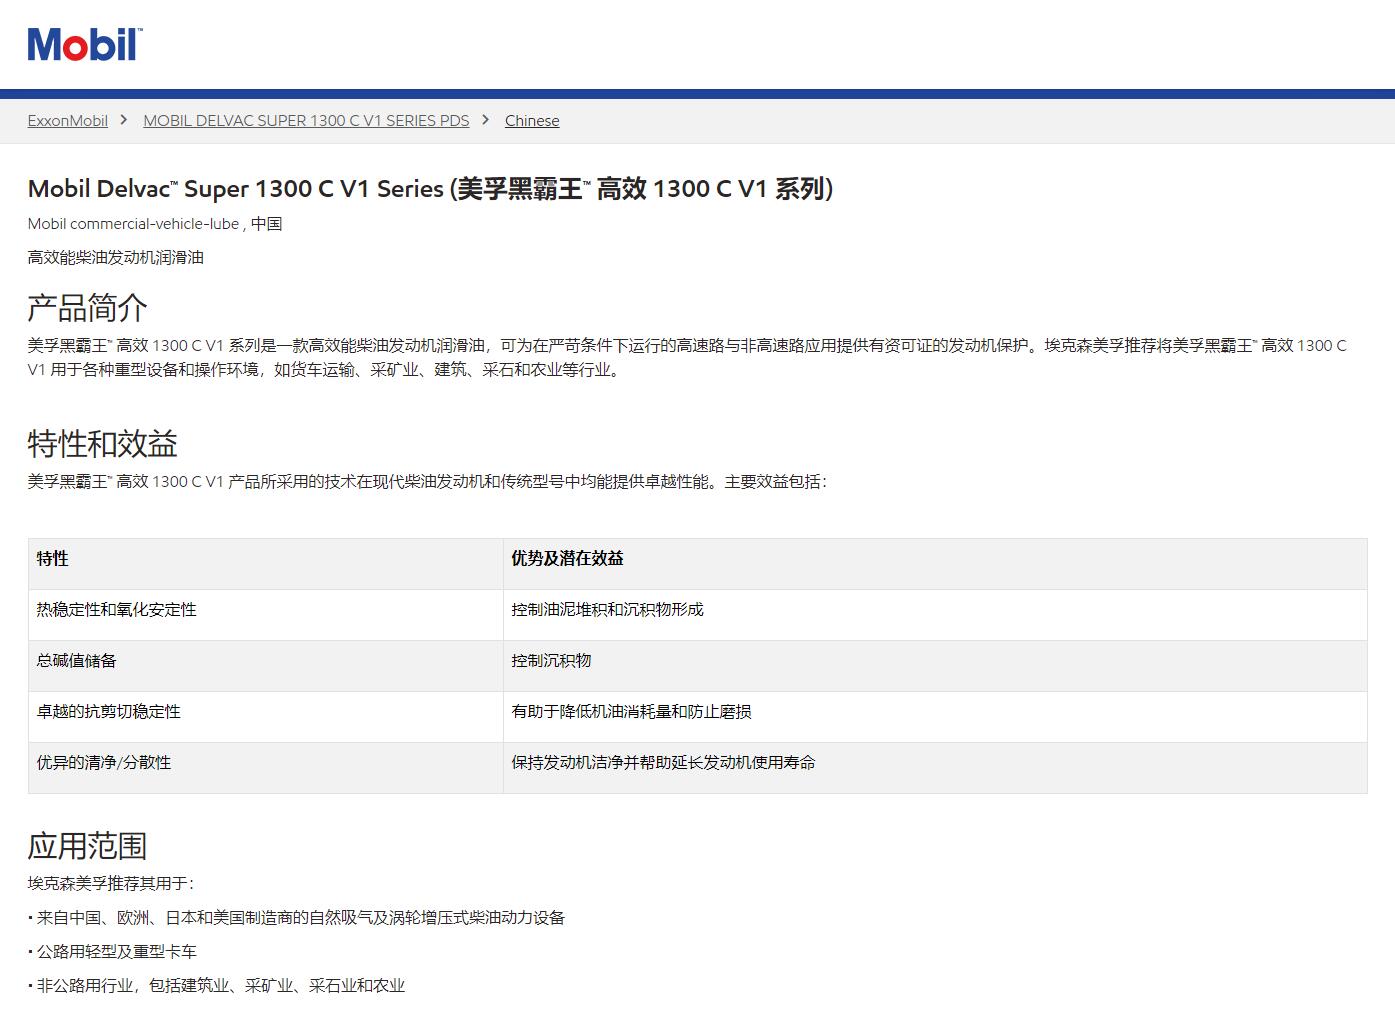Click the Mobil logo

pos(85,45)
